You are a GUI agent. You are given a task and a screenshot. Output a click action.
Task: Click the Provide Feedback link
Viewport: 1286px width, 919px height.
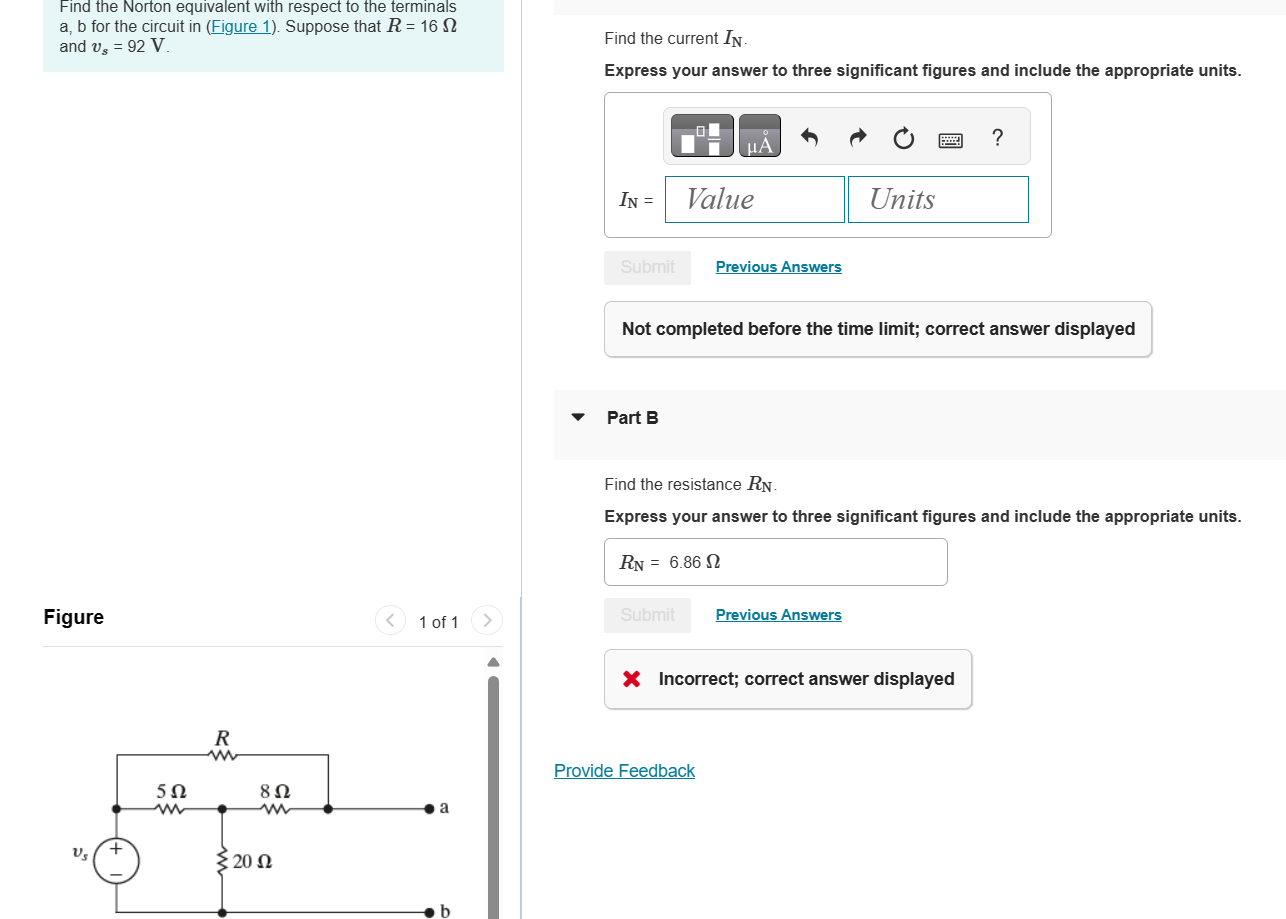click(x=624, y=770)
